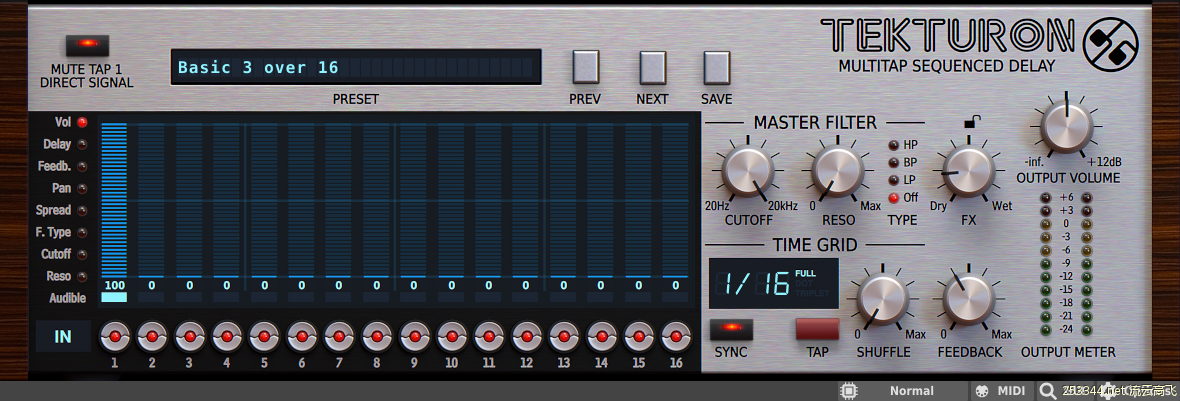This screenshot has width=1180, height=401.
Task: Toggle tap button 6
Action: pyautogui.click(x=302, y=337)
